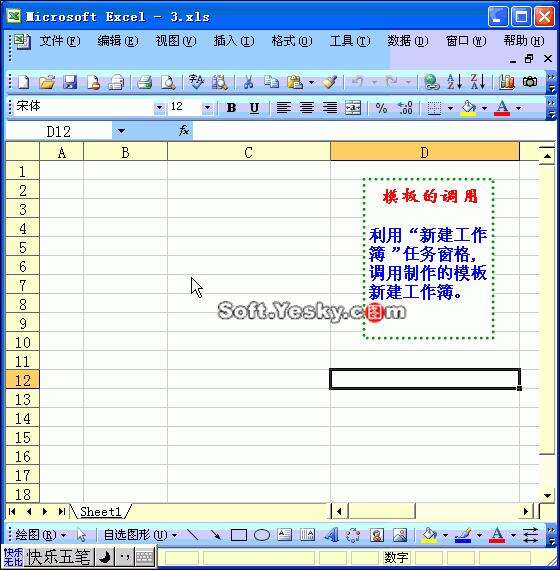Screen dimensions: 560x570
Task: Toggle Underline formatting
Action: 255,108
